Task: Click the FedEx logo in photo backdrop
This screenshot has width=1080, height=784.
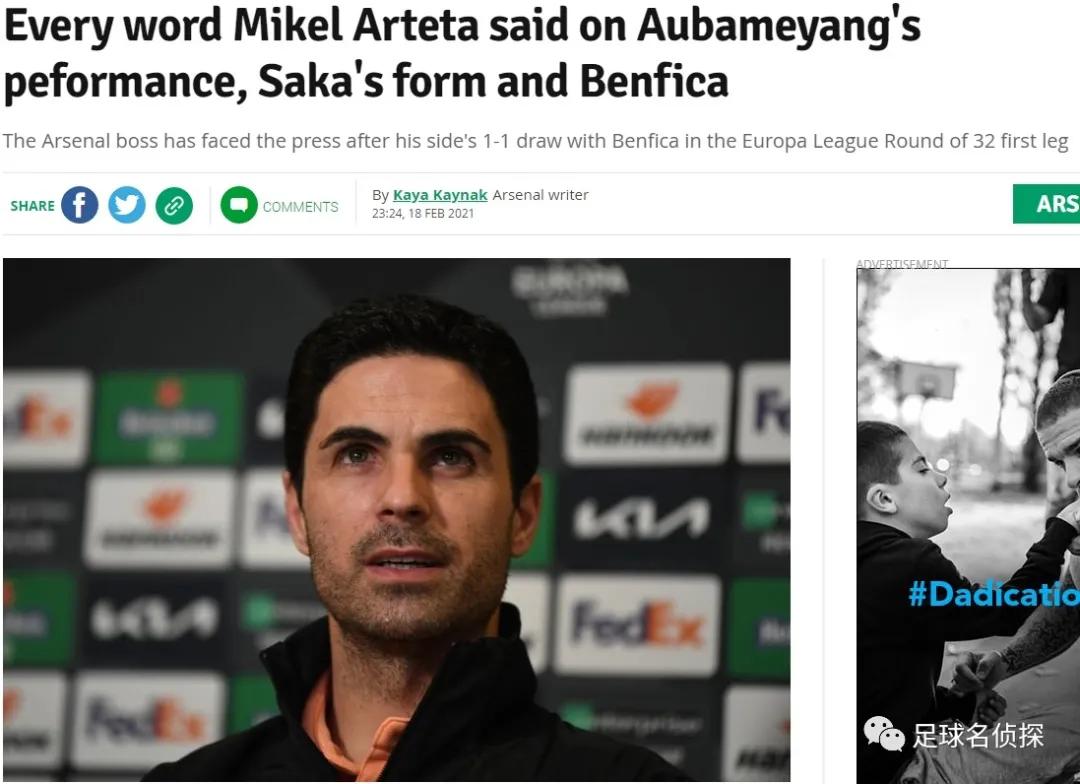Action: (x=637, y=623)
